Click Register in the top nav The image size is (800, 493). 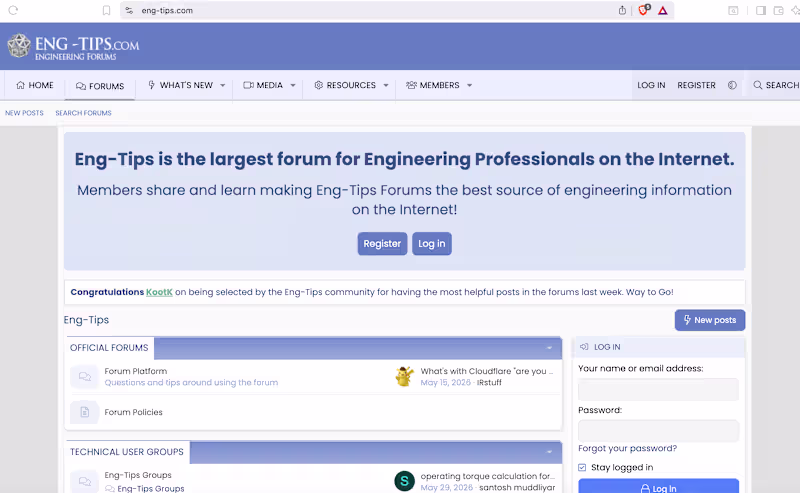(696, 85)
